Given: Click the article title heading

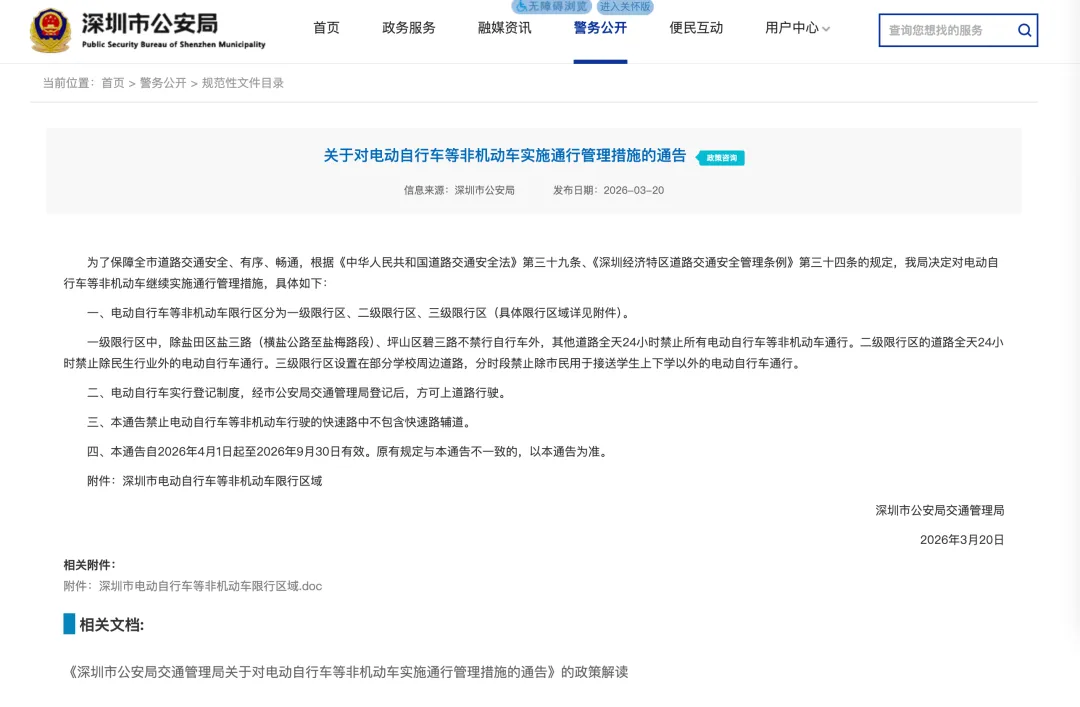Looking at the screenshot, I should (505, 156).
